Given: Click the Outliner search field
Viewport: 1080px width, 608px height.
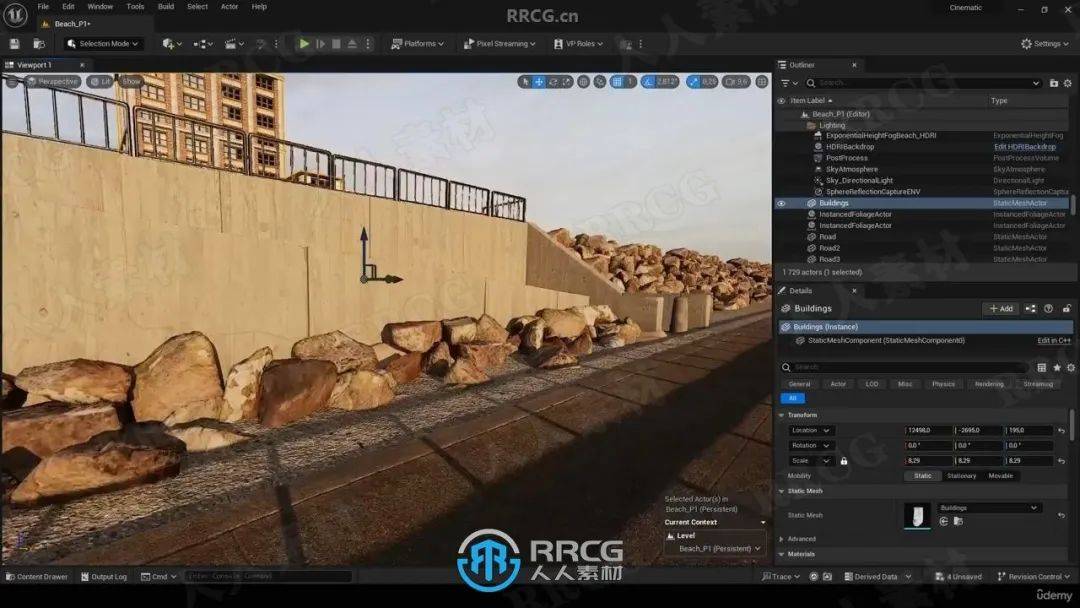Looking at the screenshot, I should pyautogui.click(x=923, y=83).
